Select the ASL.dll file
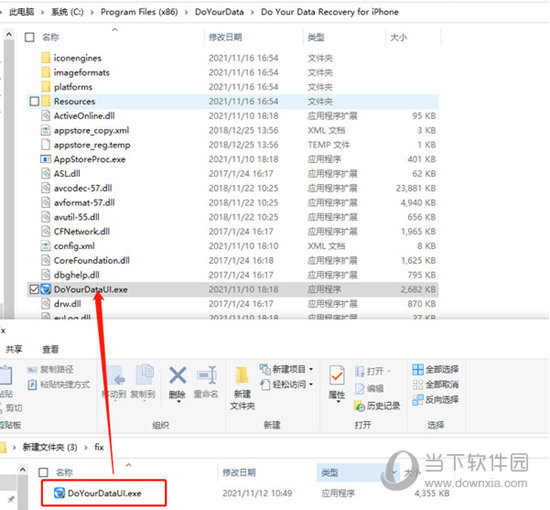Viewport: 550px width, 510px height. click(233, 173)
